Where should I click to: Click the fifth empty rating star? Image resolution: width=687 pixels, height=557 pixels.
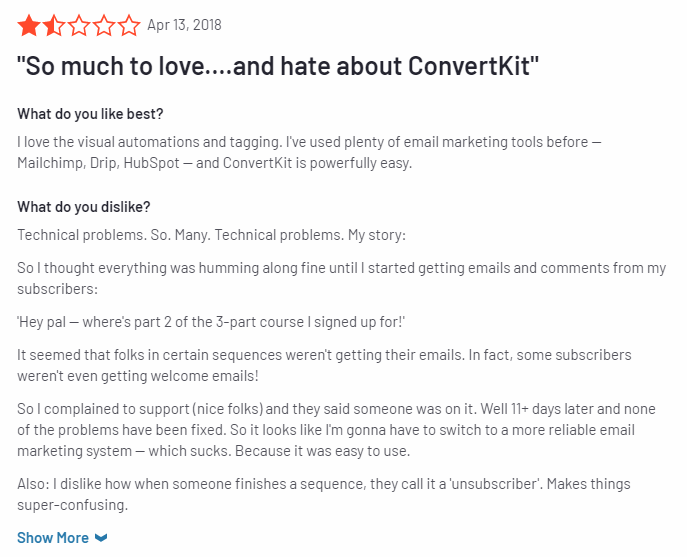pos(129,25)
